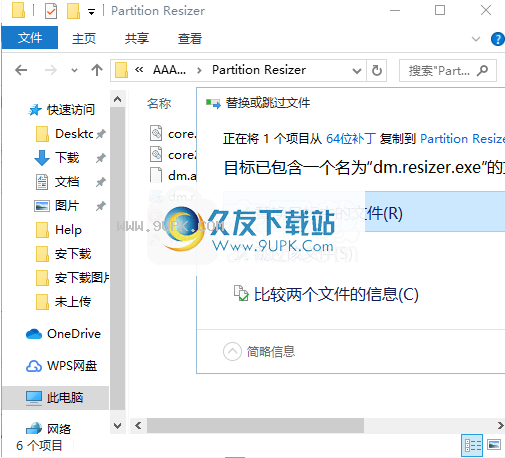Viewport: 505px width, 458px height.
Task: Open the 安下载图片 folder in sidebar
Action: (x=72, y=278)
